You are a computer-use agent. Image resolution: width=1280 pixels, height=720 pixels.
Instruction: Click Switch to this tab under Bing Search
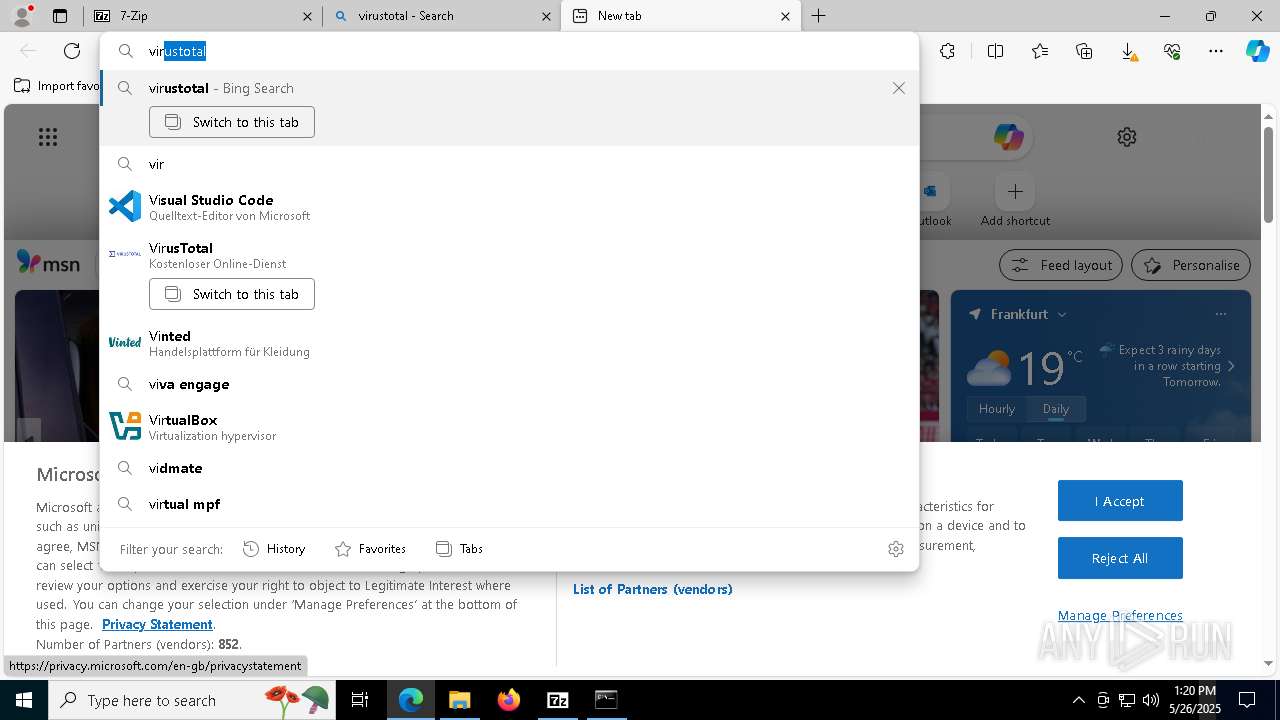point(232,122)
